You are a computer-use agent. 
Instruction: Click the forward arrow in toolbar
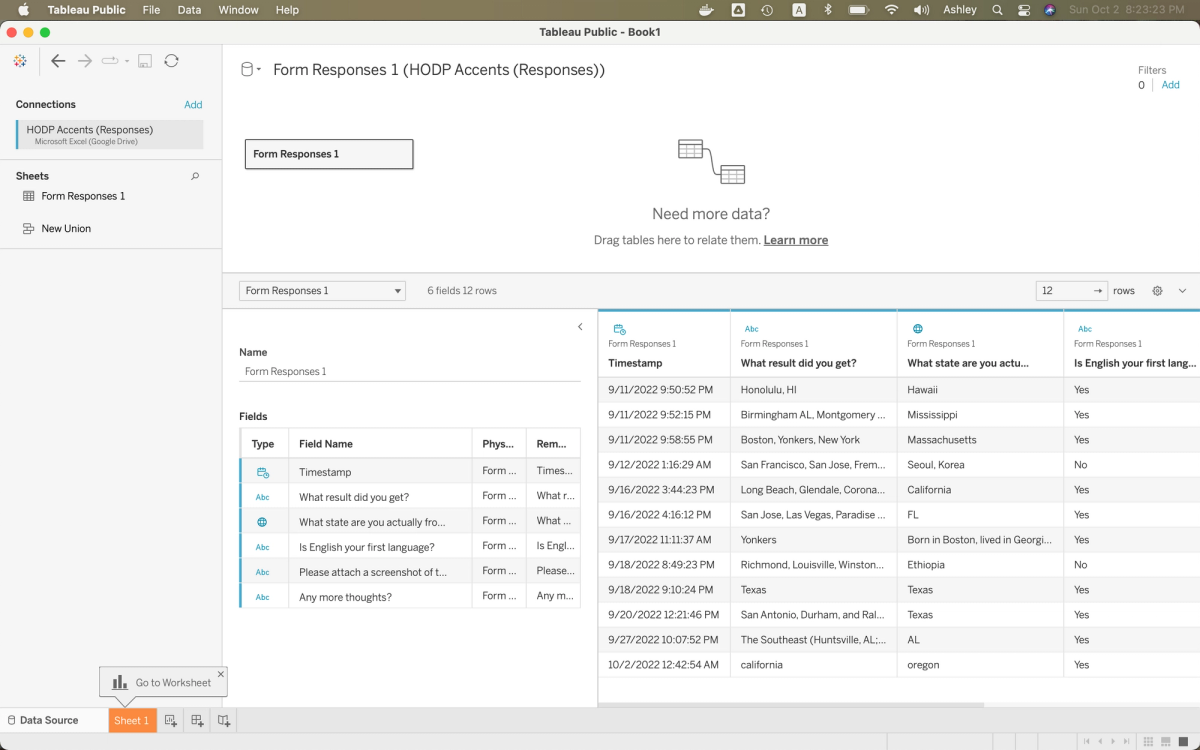pos(85,61)
